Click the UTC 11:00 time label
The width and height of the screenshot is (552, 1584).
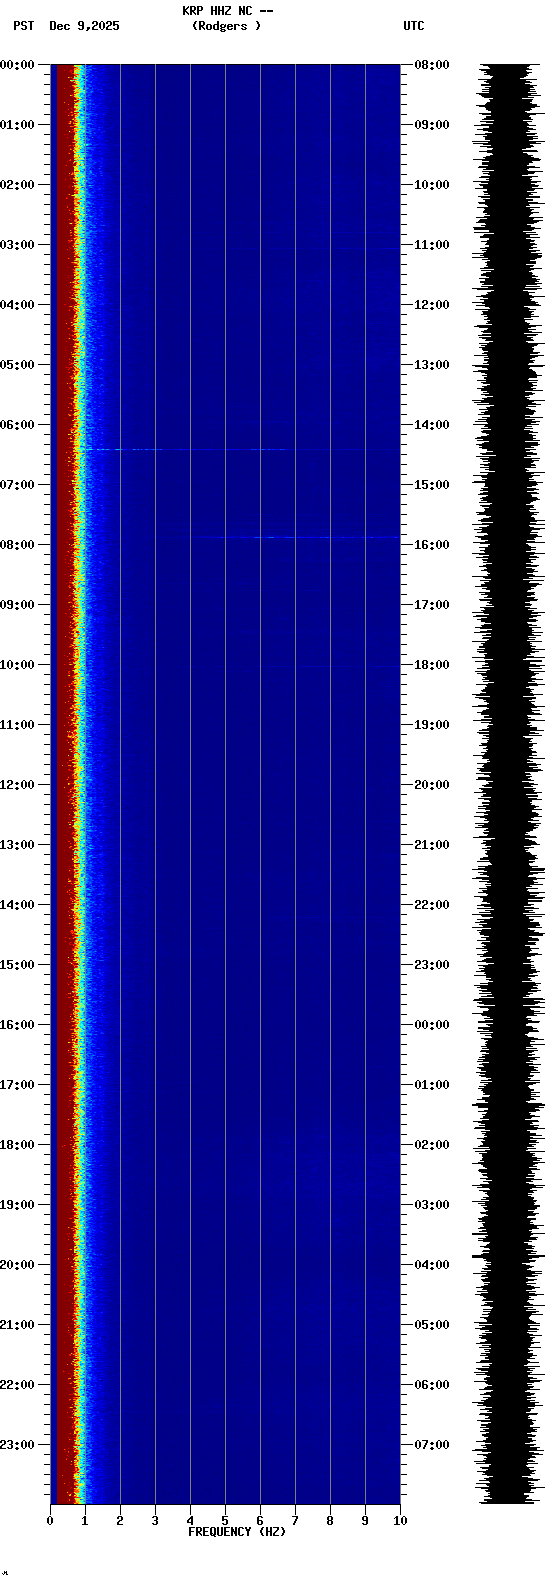coord(432,245)
